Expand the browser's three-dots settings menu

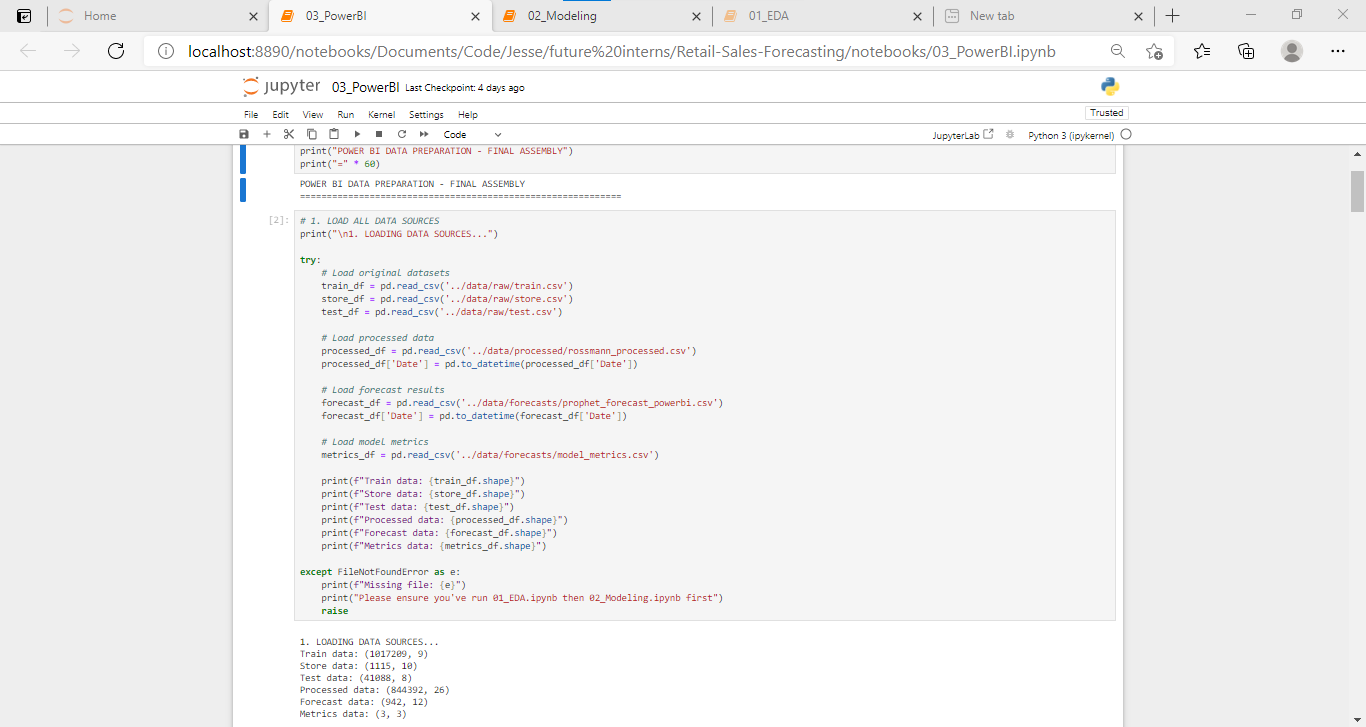pyautogui.click(x=1338, y=51)
